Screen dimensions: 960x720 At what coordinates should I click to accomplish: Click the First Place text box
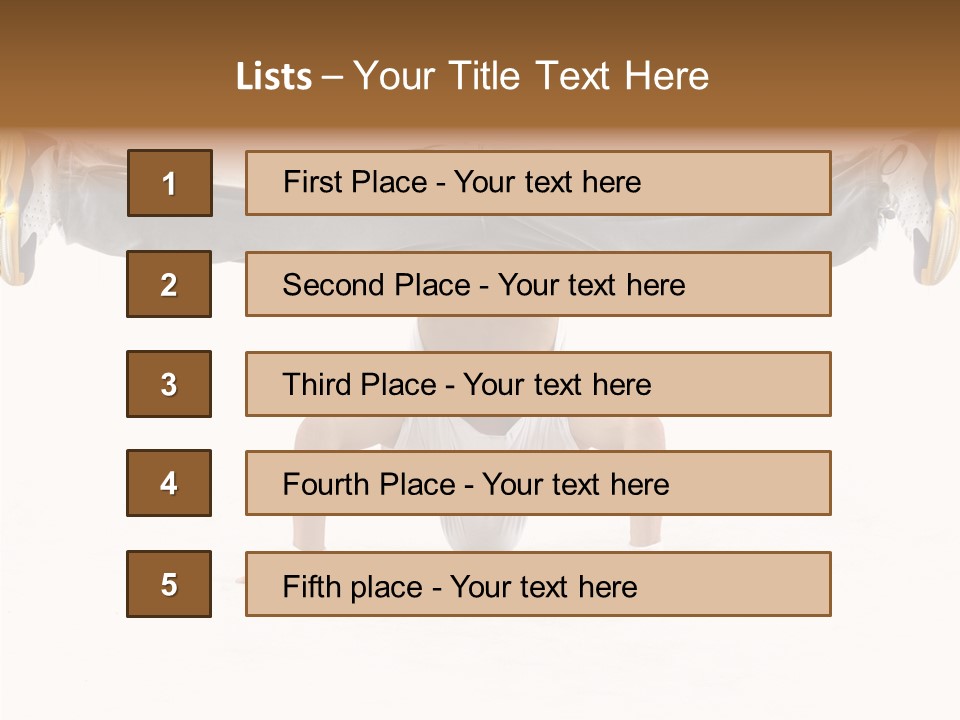coord(462,182)
